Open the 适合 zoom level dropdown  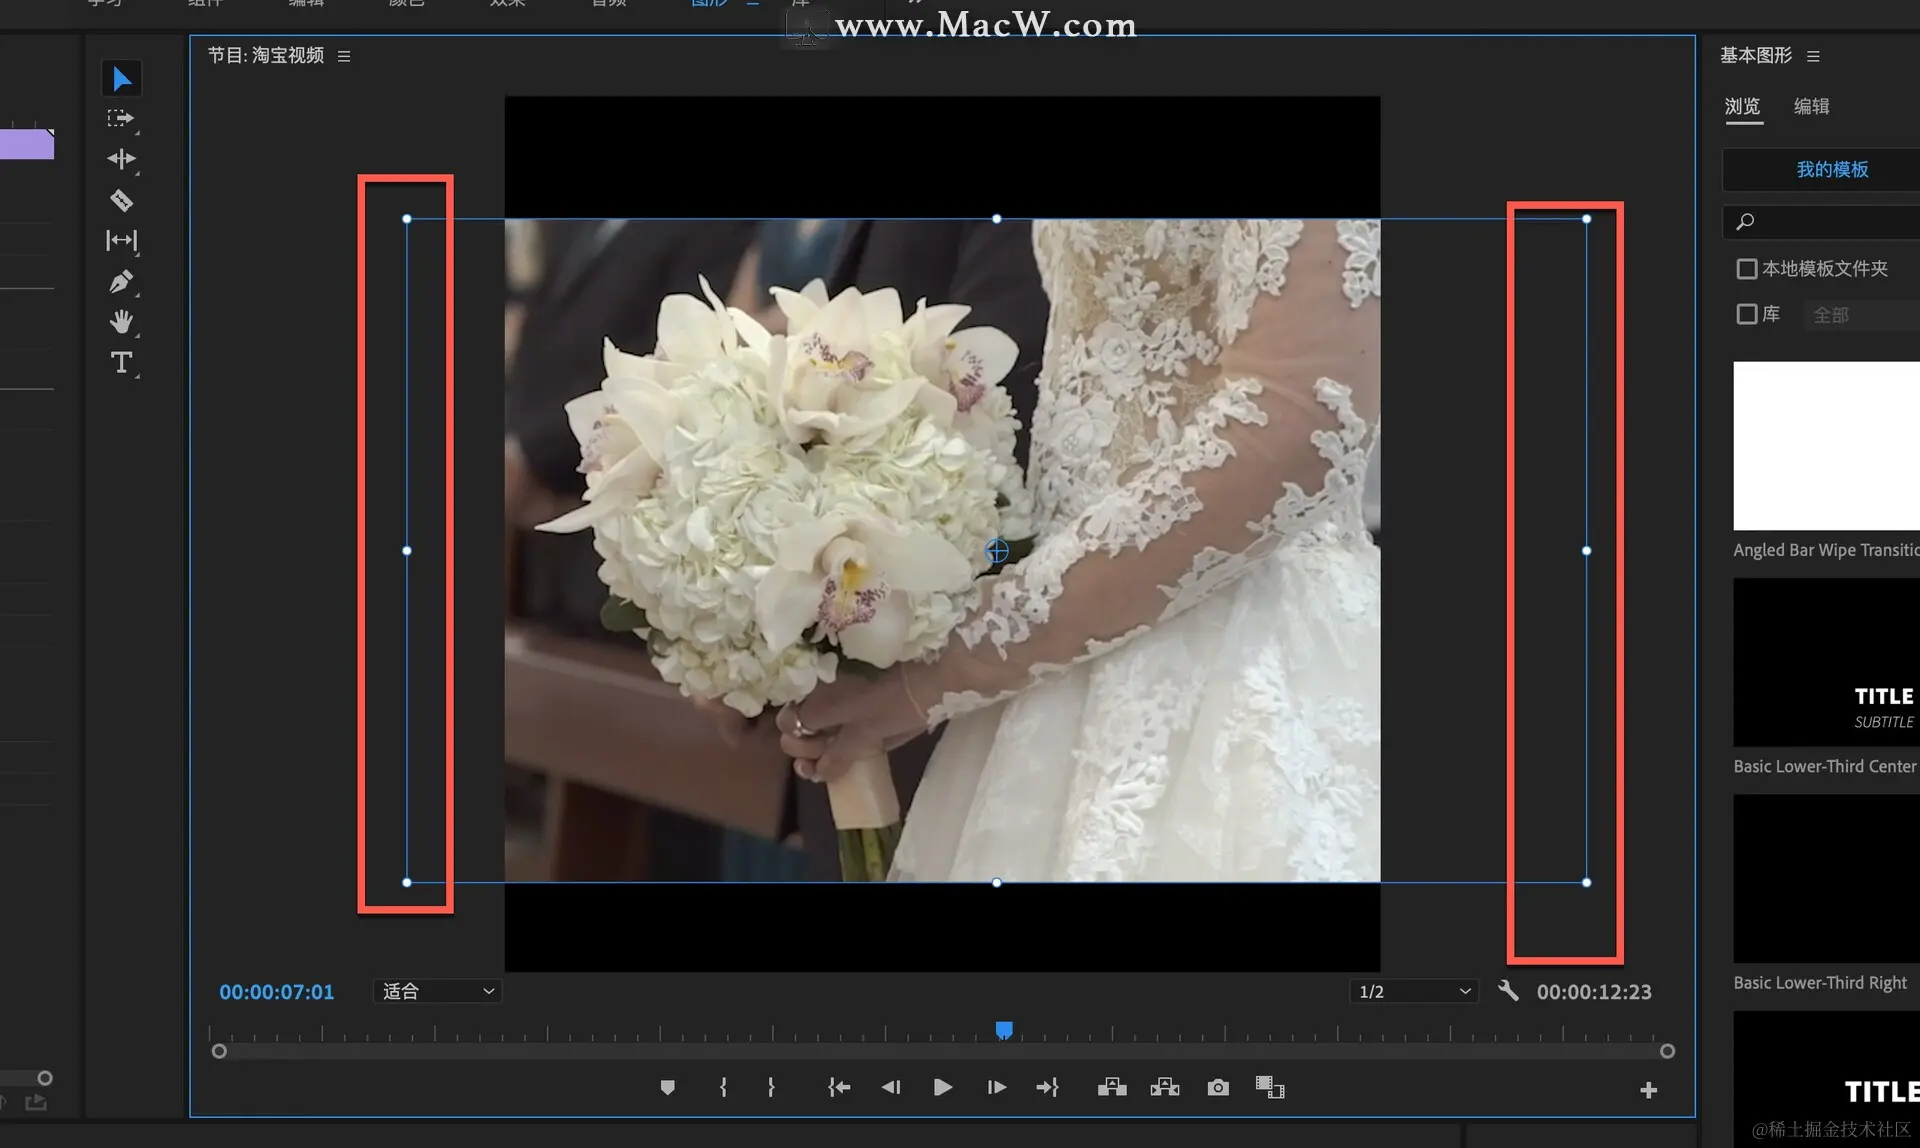[438, 991]
